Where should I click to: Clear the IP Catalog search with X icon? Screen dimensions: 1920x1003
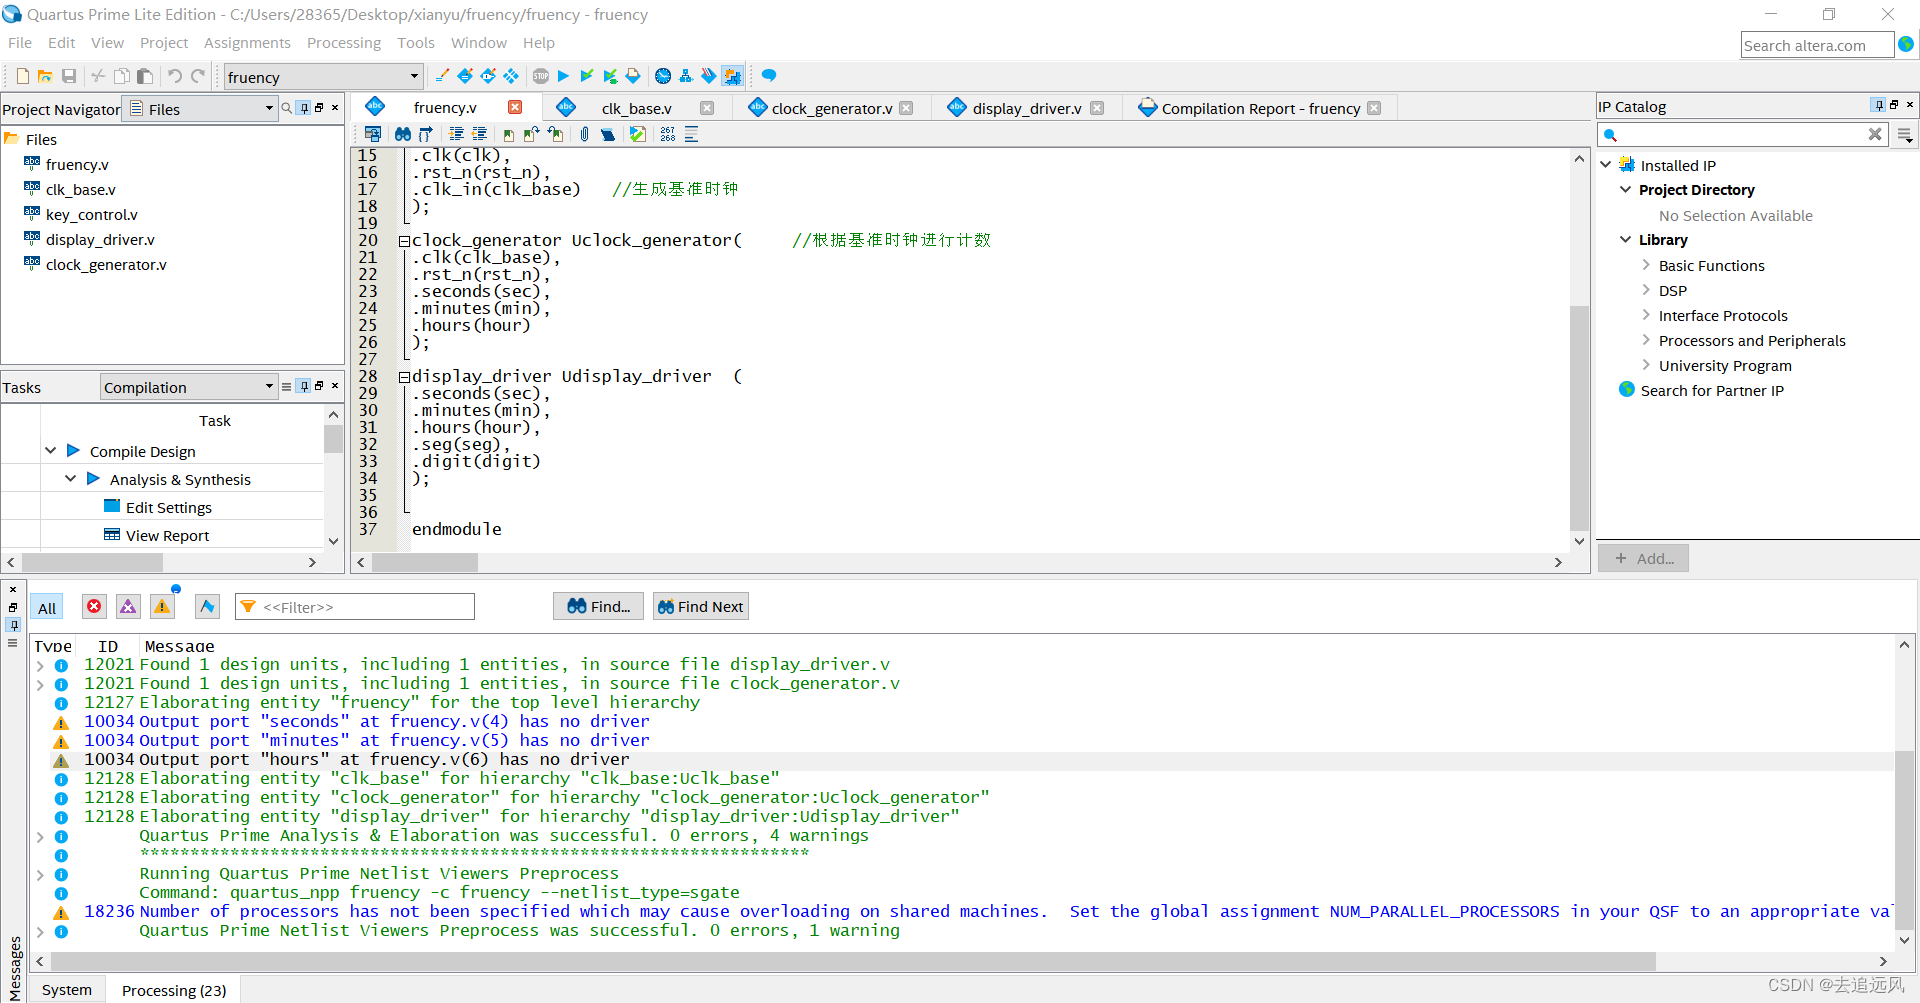click(1875, 134)
